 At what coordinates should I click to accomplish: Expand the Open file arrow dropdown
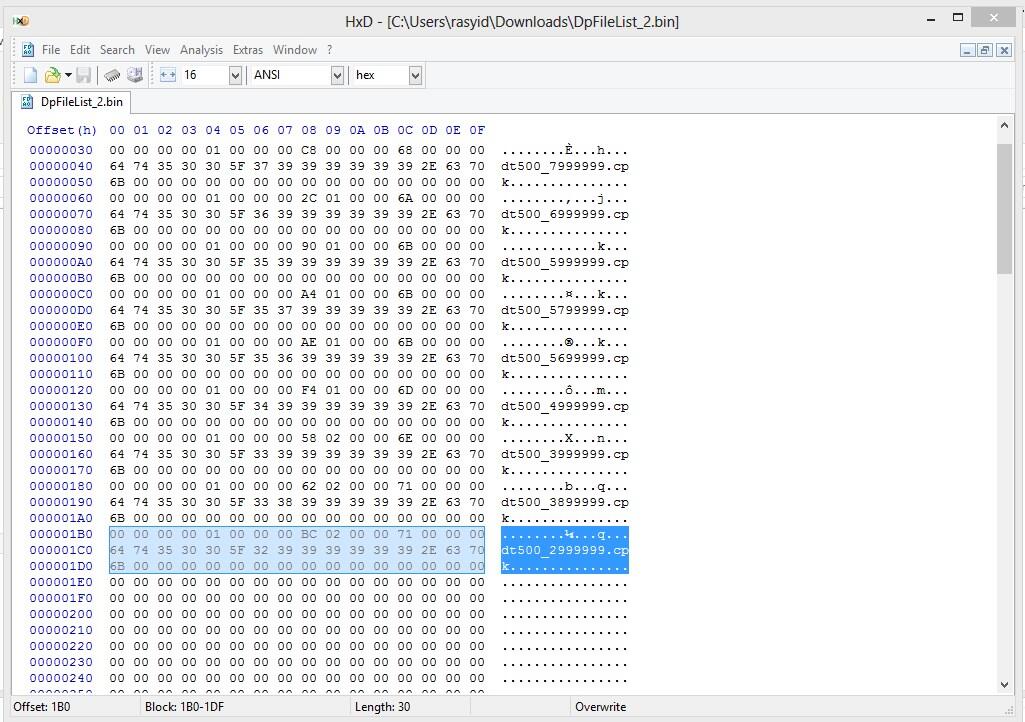[x=68, y=75]
